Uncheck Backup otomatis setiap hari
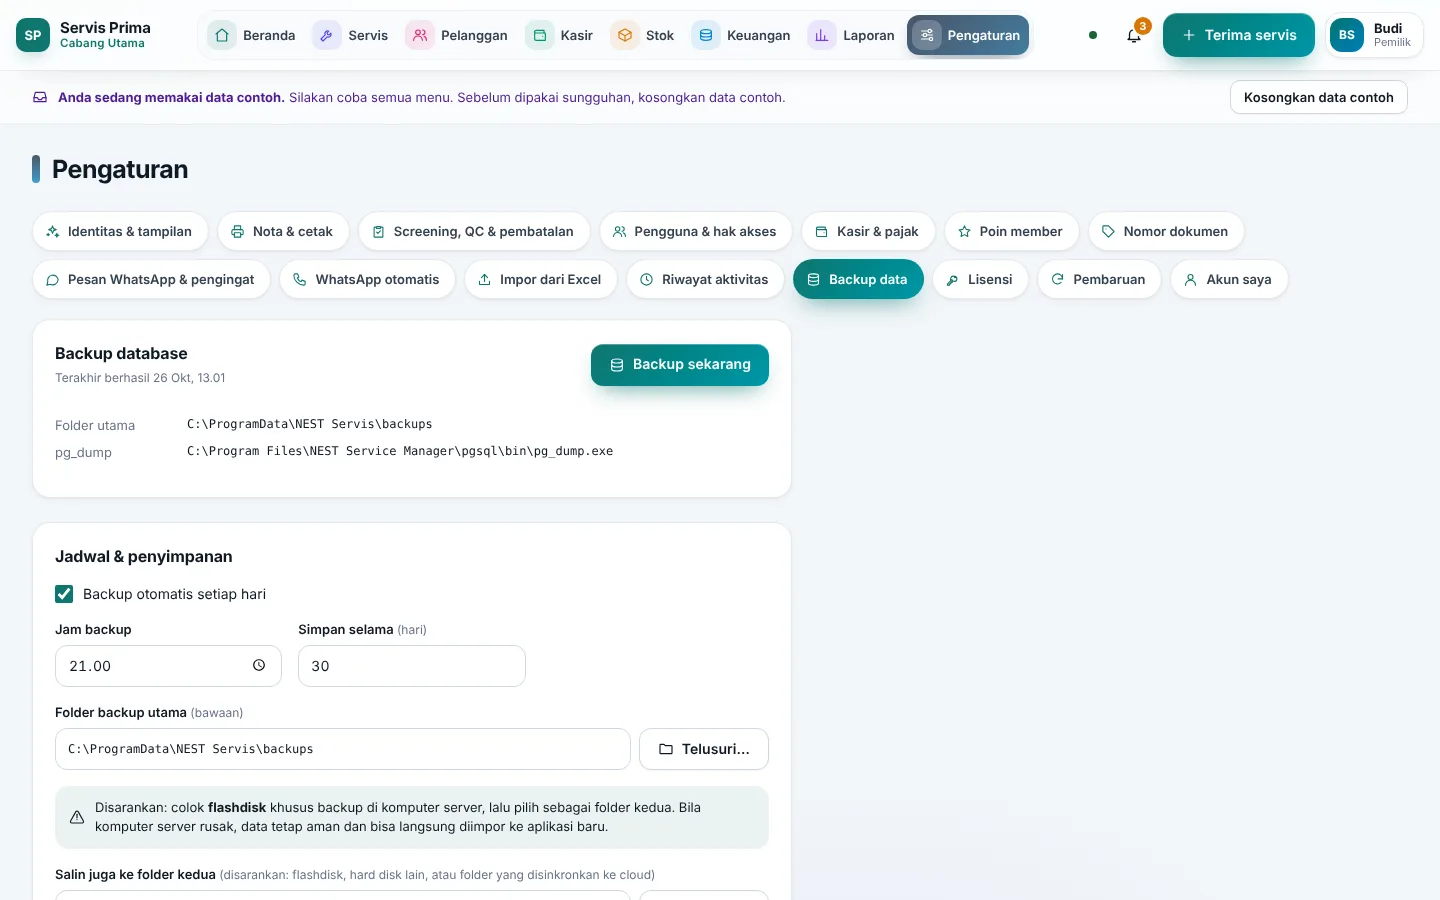Viewport: 1440px width, 900px height. click(x=64, y=594)
